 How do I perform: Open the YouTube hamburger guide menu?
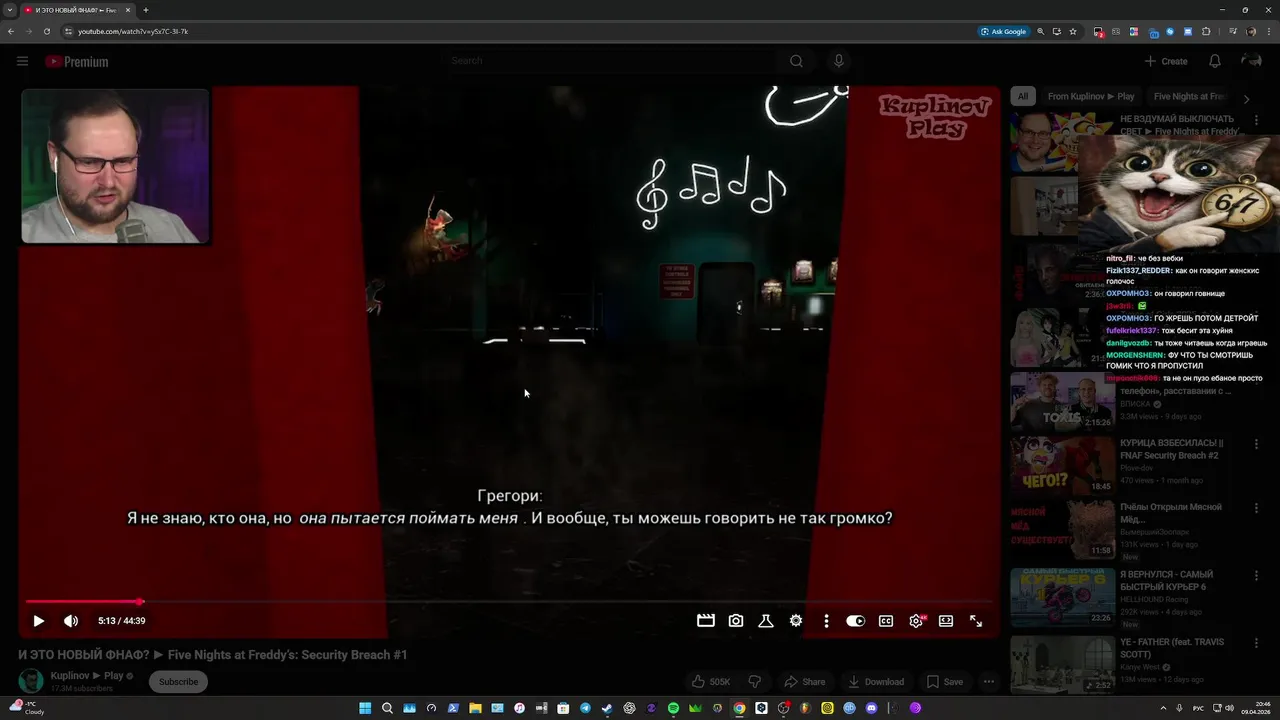coord(22,61)
